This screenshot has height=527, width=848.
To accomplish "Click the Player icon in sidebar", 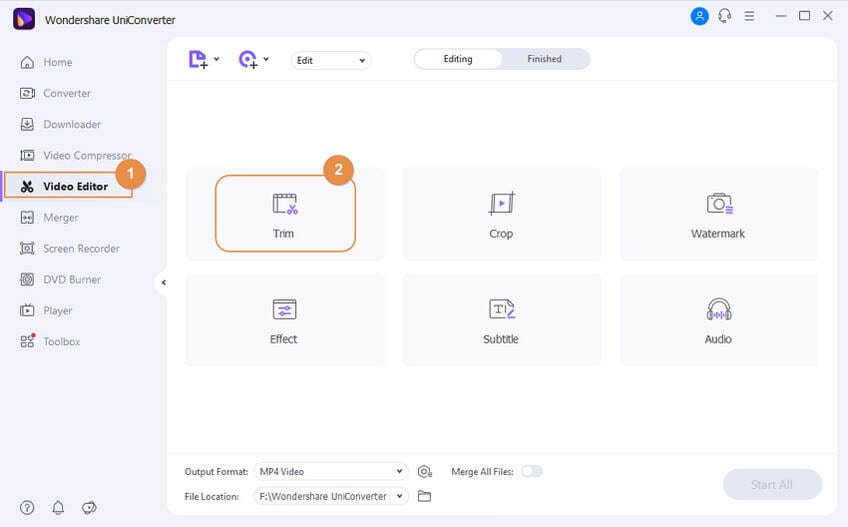I will [x=27, y=311].
